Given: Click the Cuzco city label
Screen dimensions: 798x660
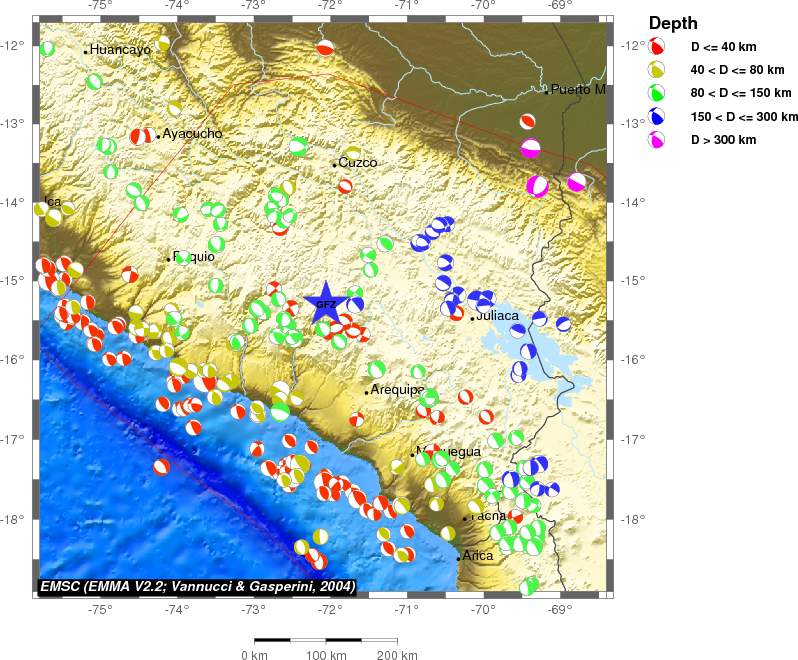Looking at the screenshot, I should pyautogui.click(x=356, y=162).
